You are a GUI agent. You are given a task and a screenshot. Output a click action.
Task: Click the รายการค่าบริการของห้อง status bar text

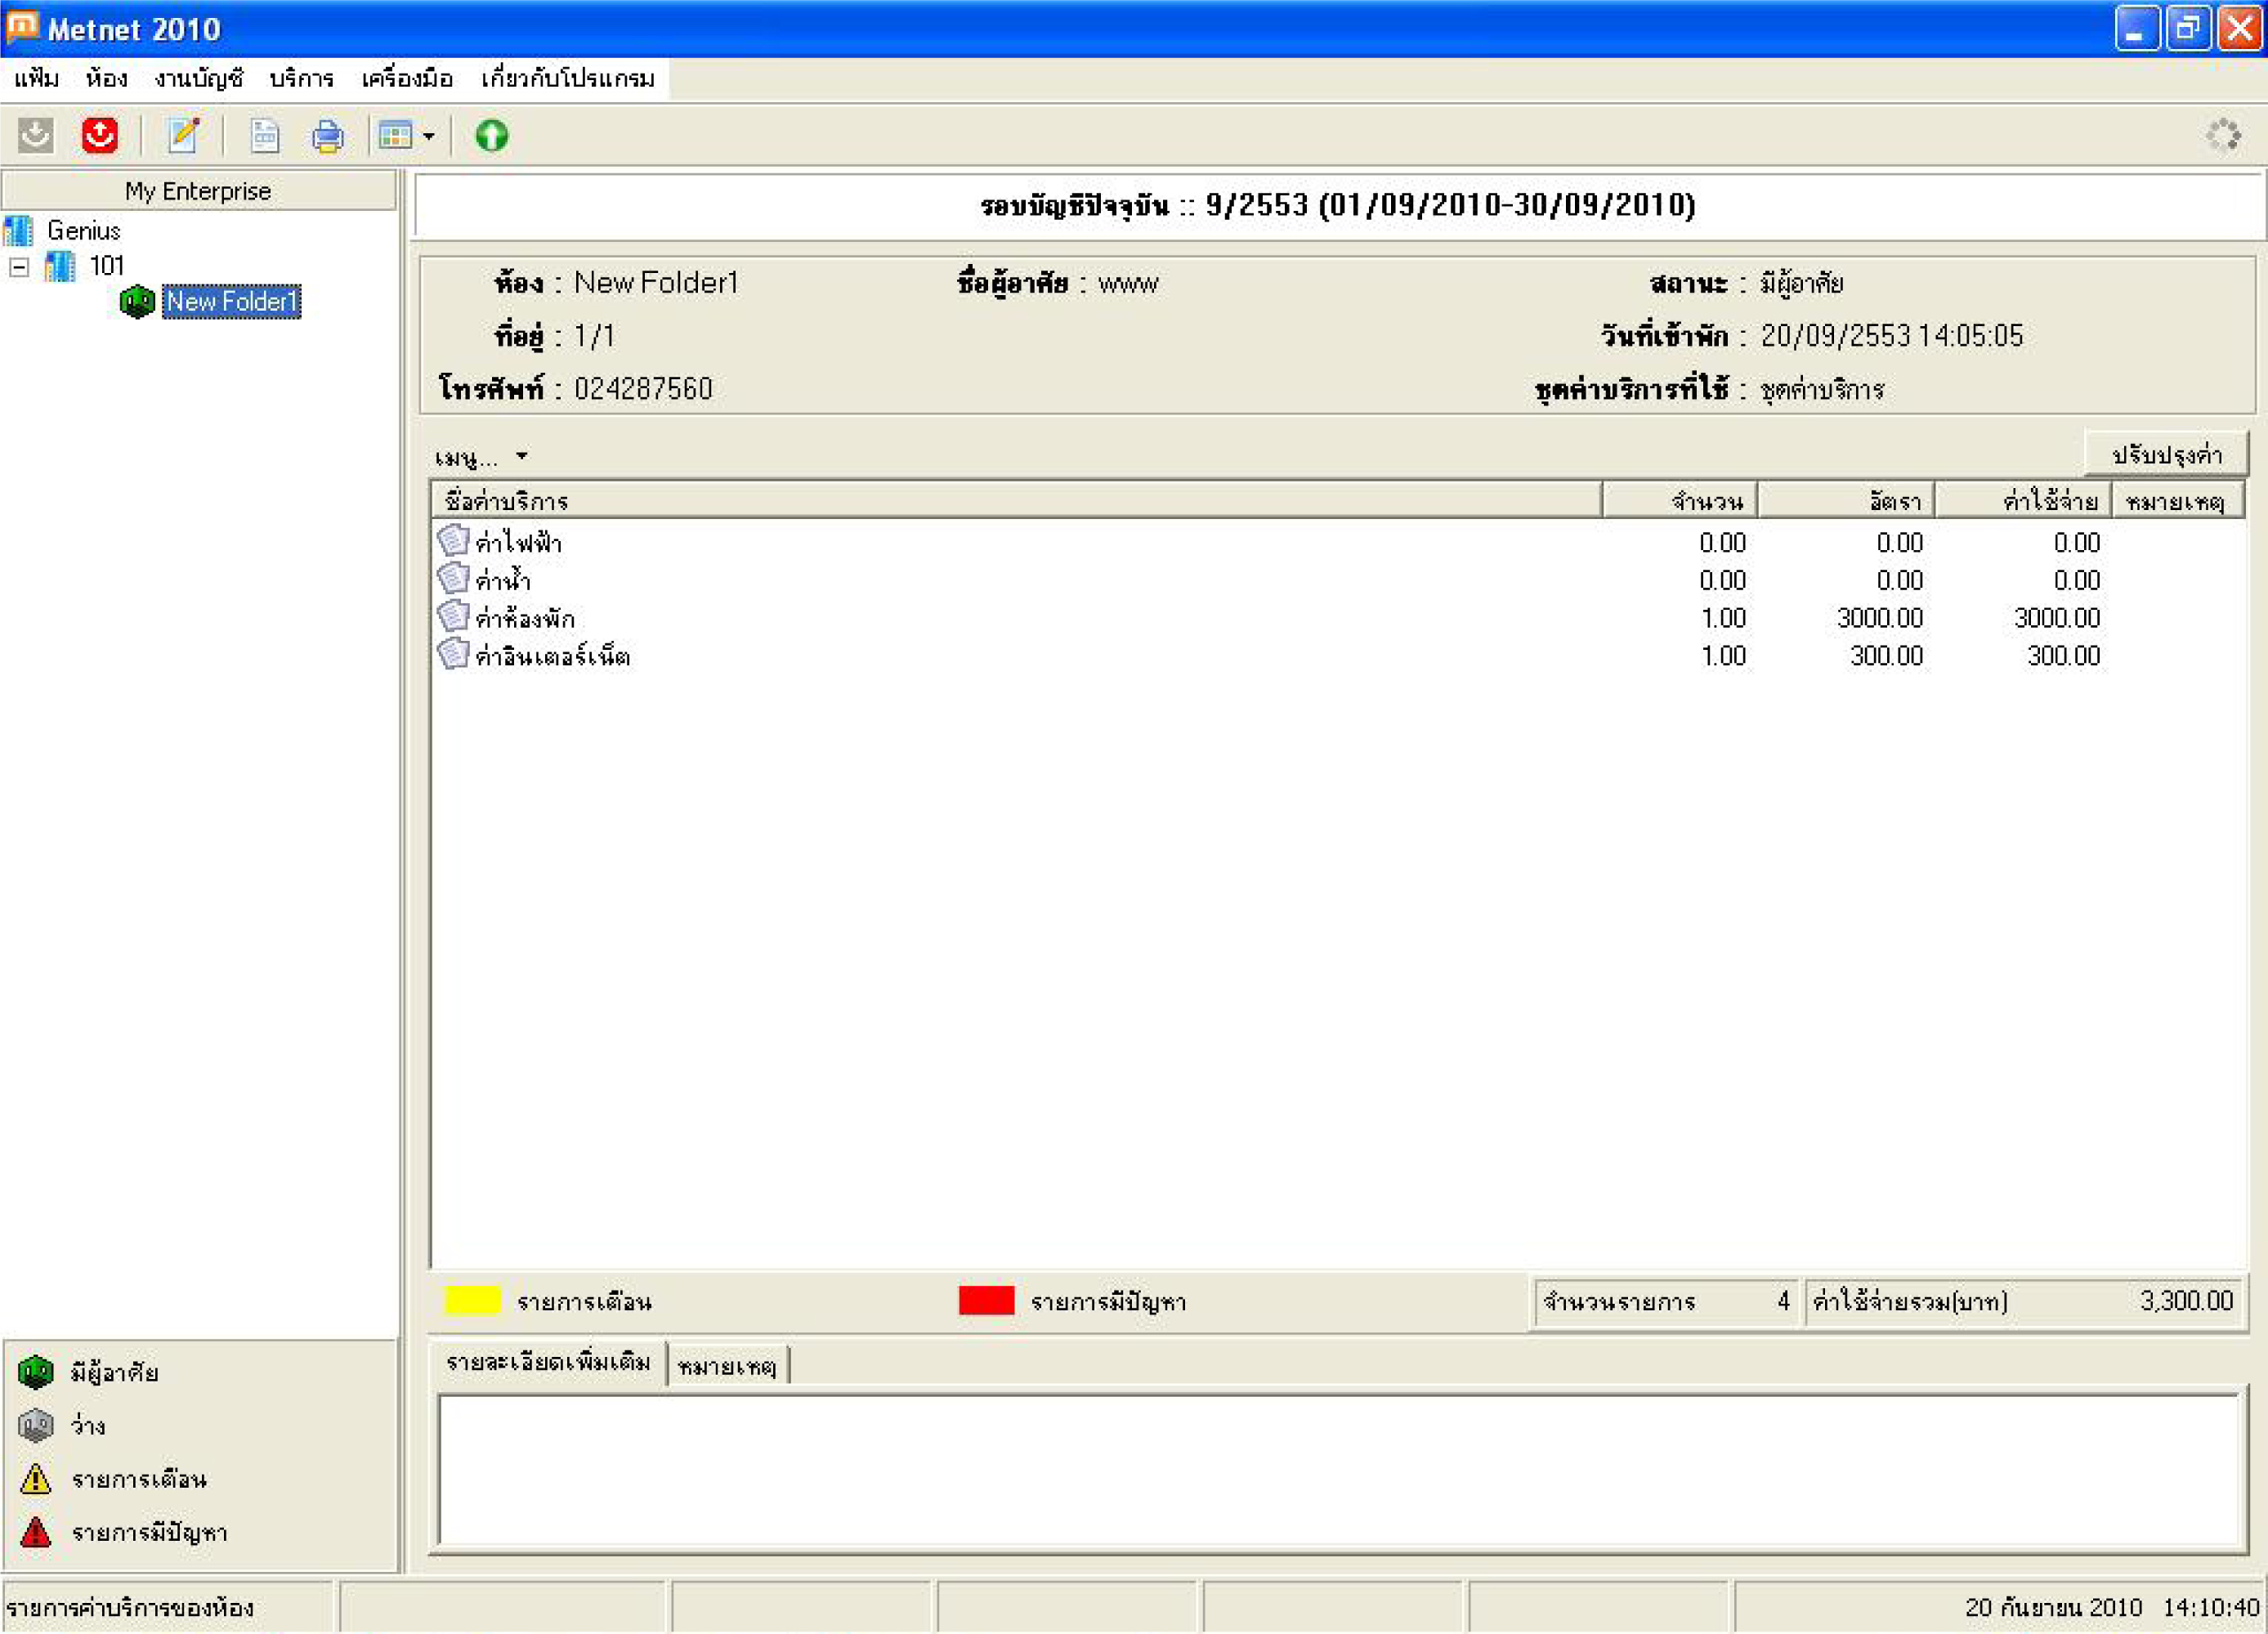pyautogui.click(x=130, y=1608)
